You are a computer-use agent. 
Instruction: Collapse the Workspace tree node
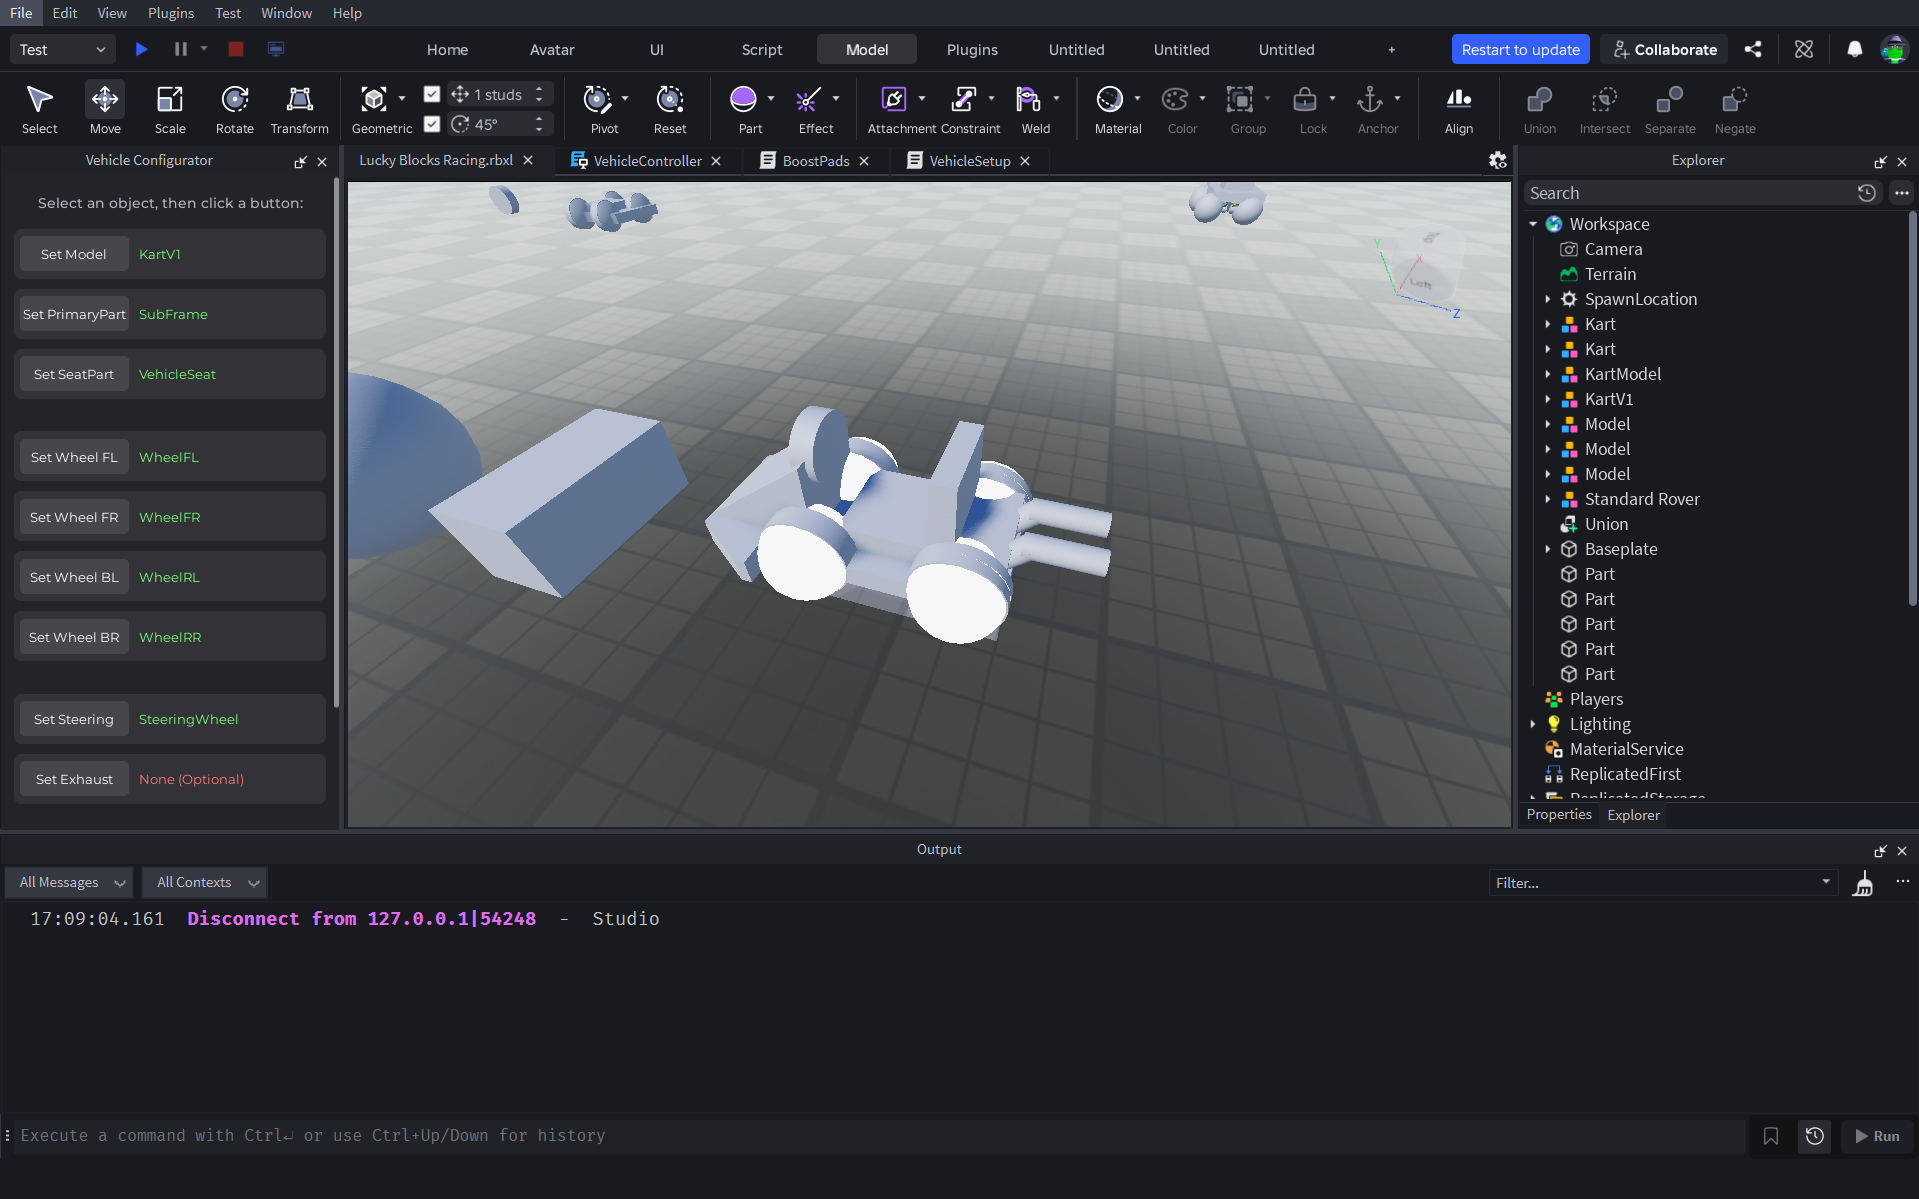click(x=1532, y=224)
